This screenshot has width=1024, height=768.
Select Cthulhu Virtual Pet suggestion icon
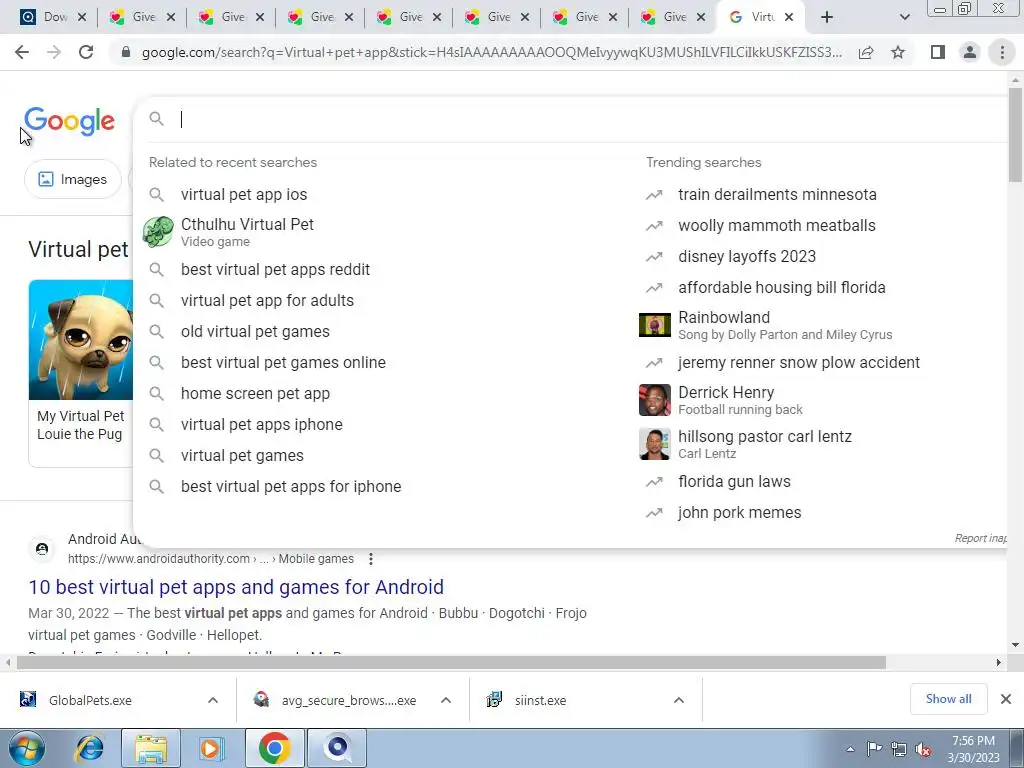(x=158, y=232)
